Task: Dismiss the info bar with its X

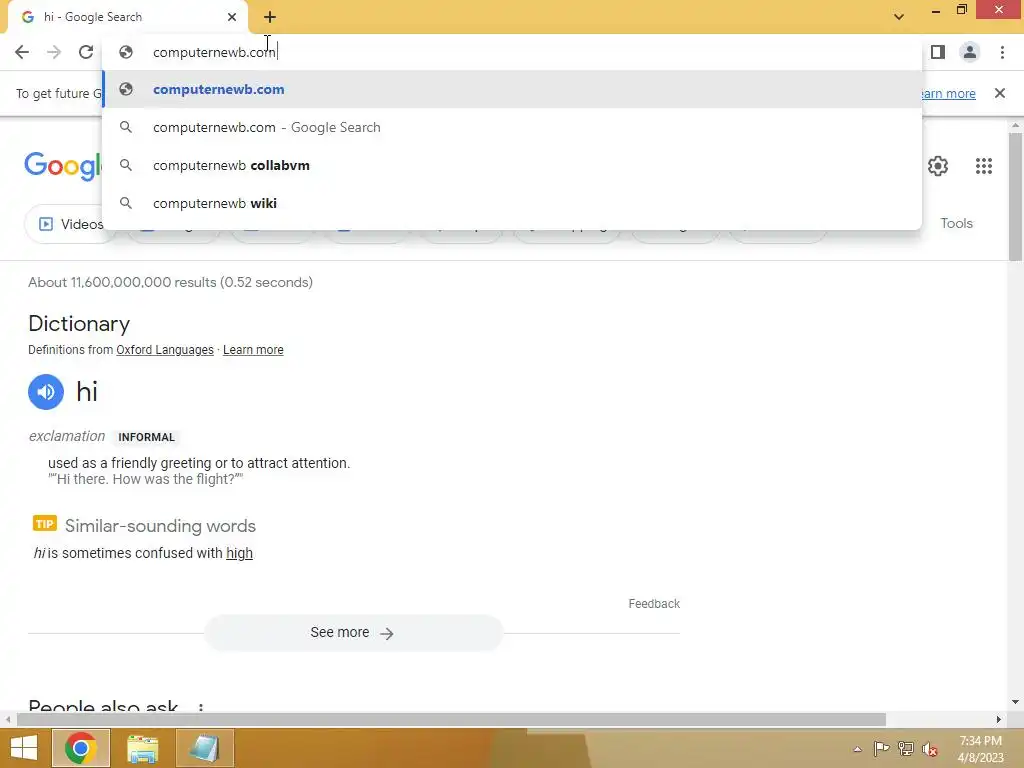Action: pos(1000,93)
